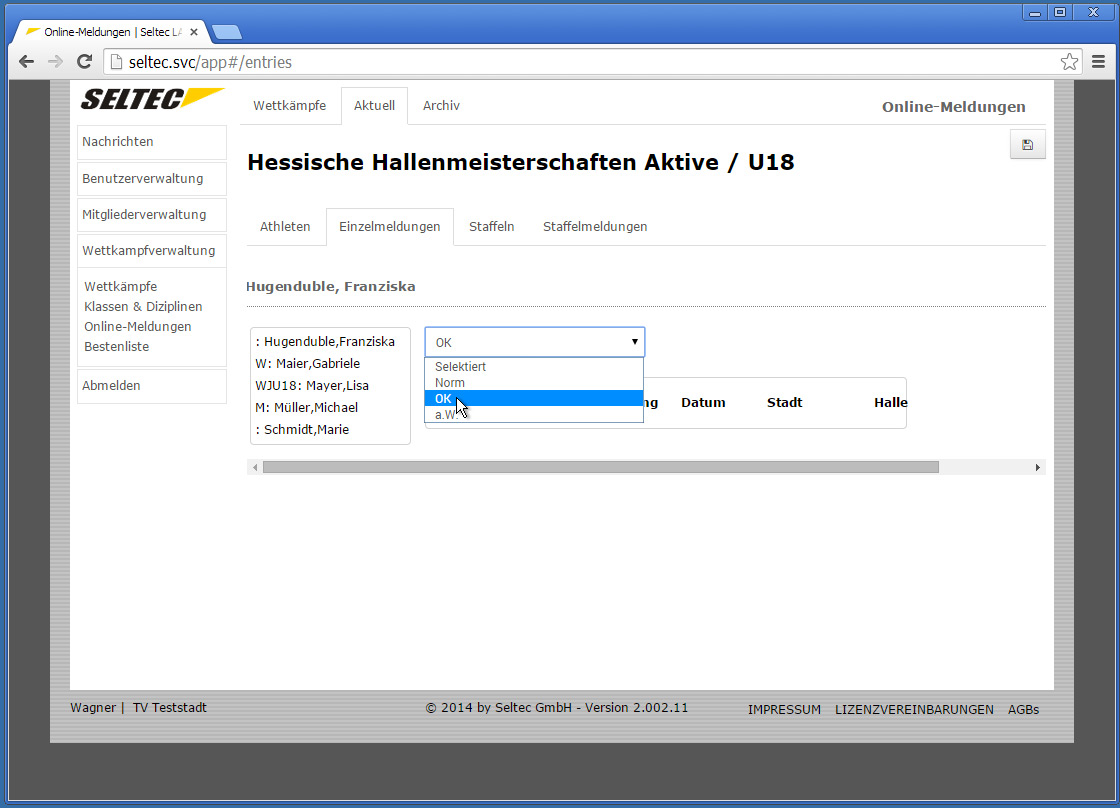
Task: Click the Hugenduble, Franziska heading
Action: [x=331, y=286]
